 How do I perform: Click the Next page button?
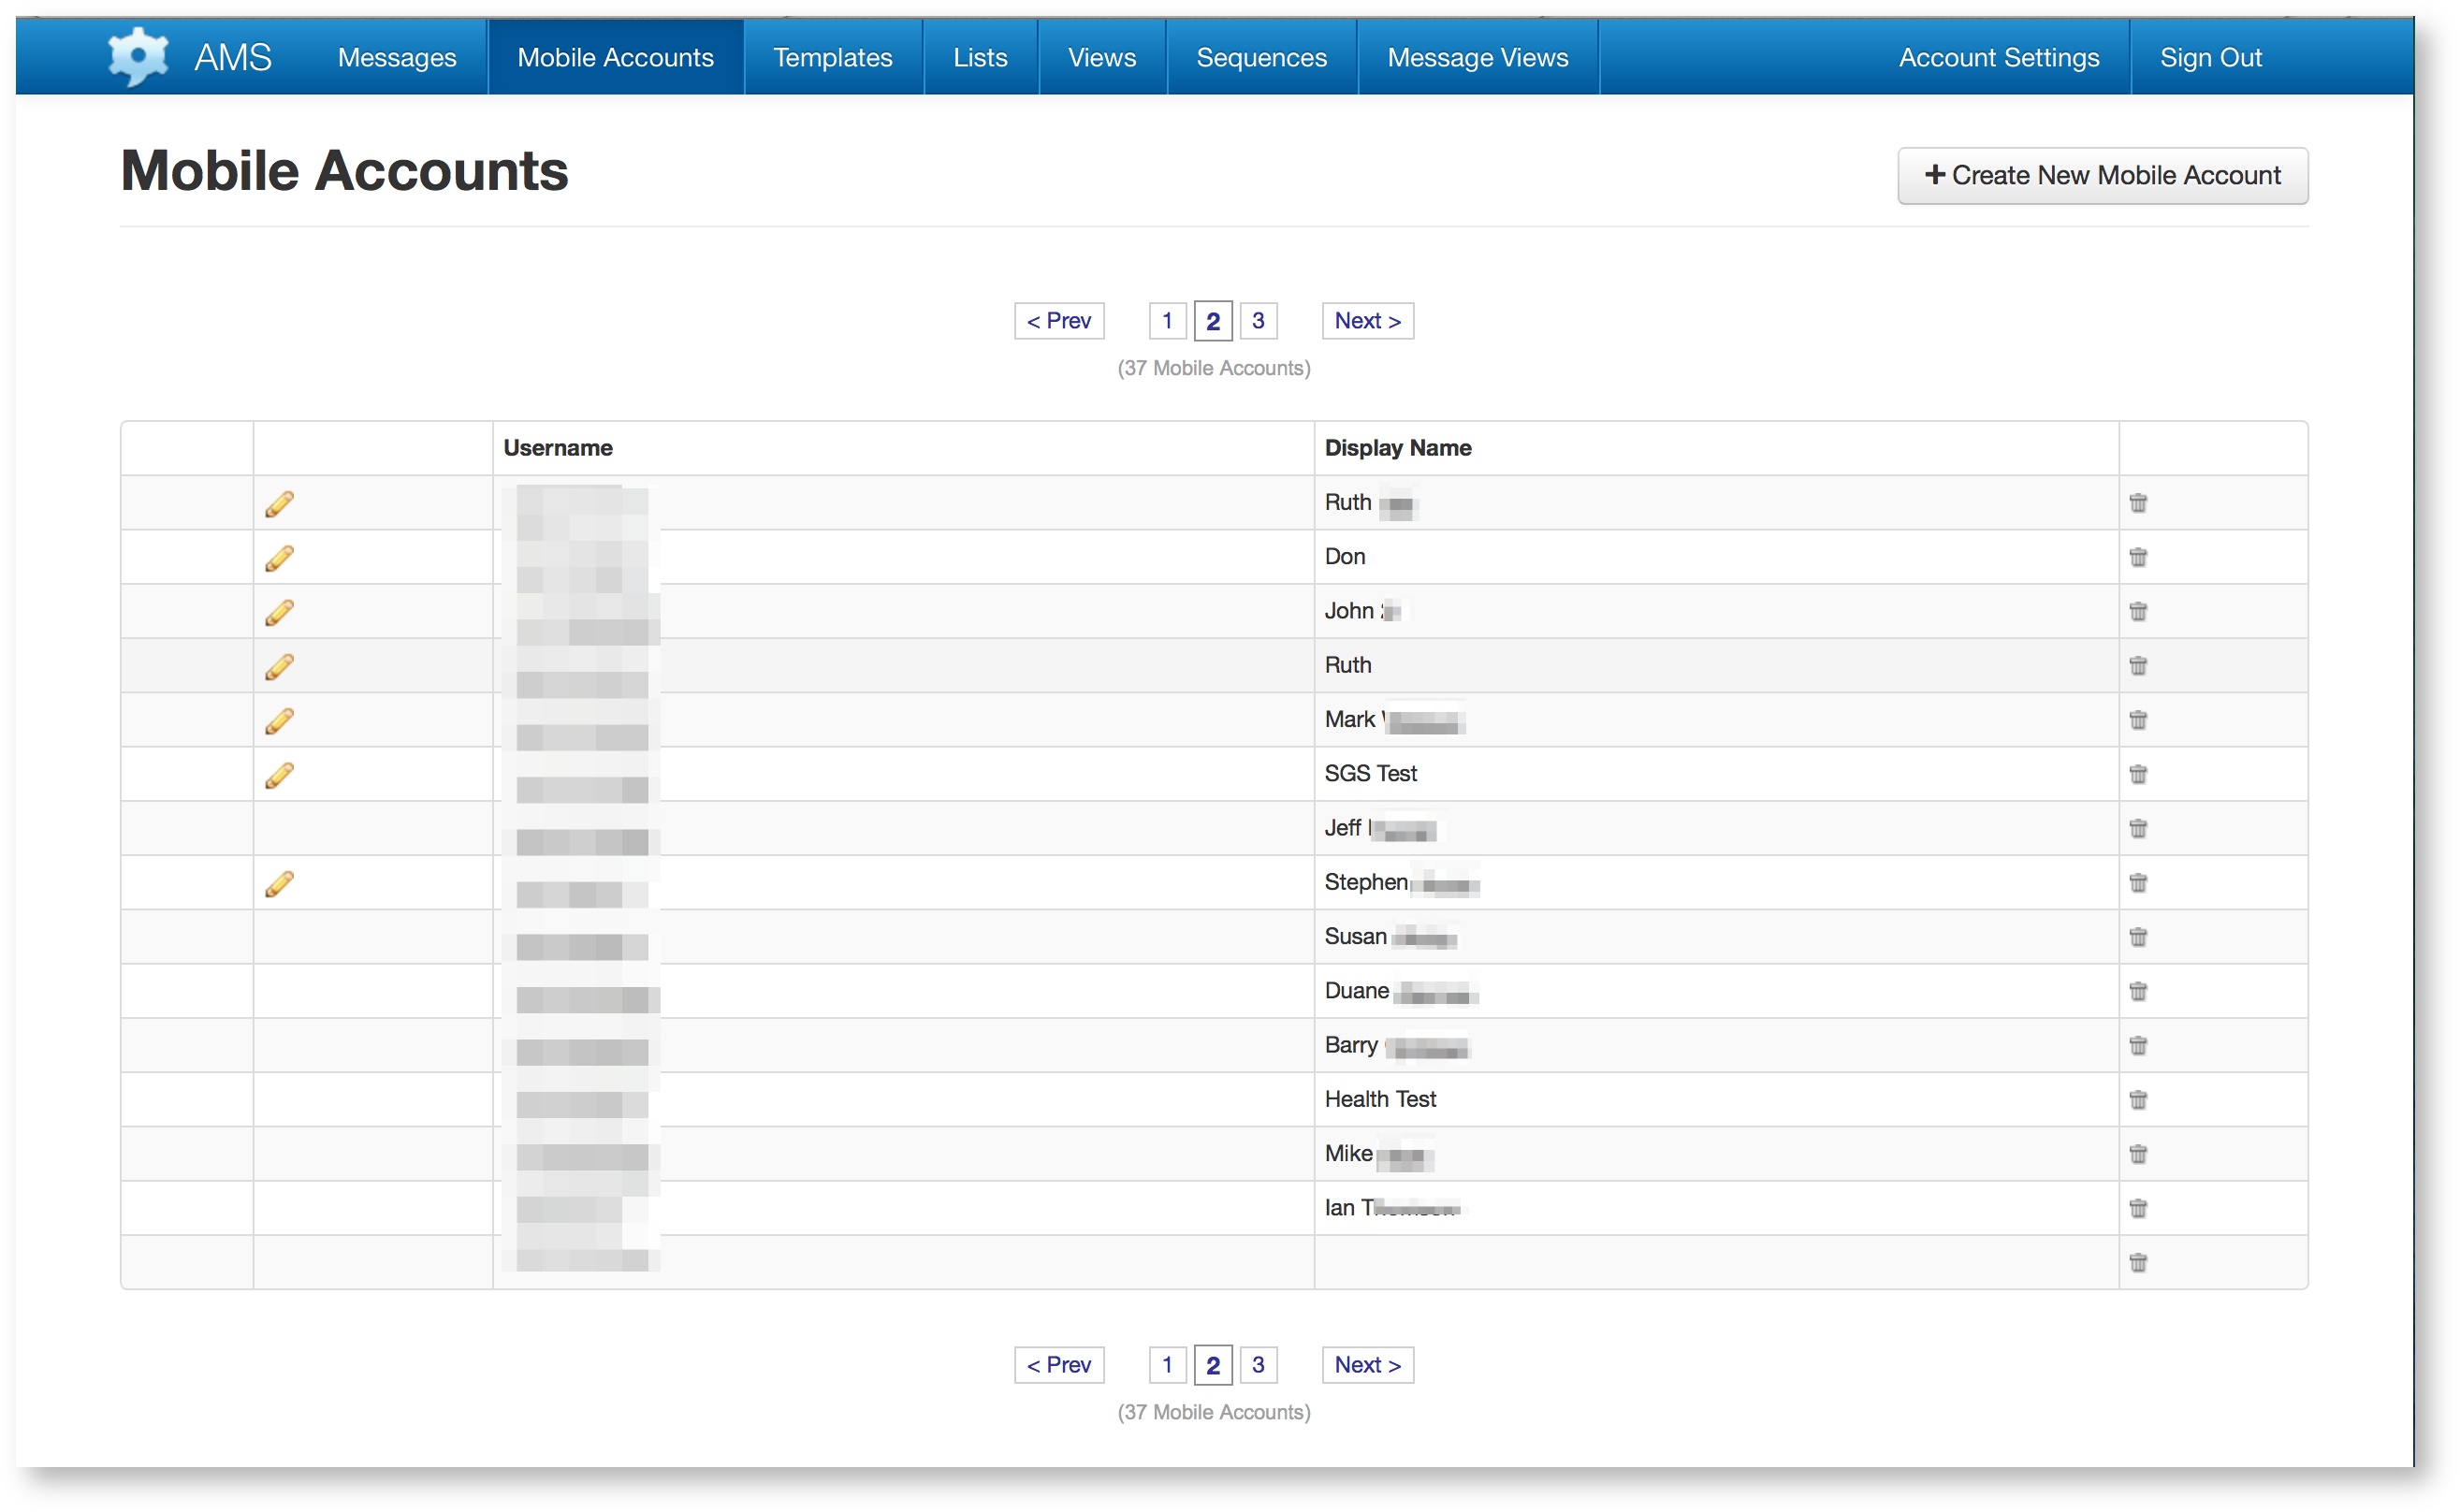coord(1367,320)
